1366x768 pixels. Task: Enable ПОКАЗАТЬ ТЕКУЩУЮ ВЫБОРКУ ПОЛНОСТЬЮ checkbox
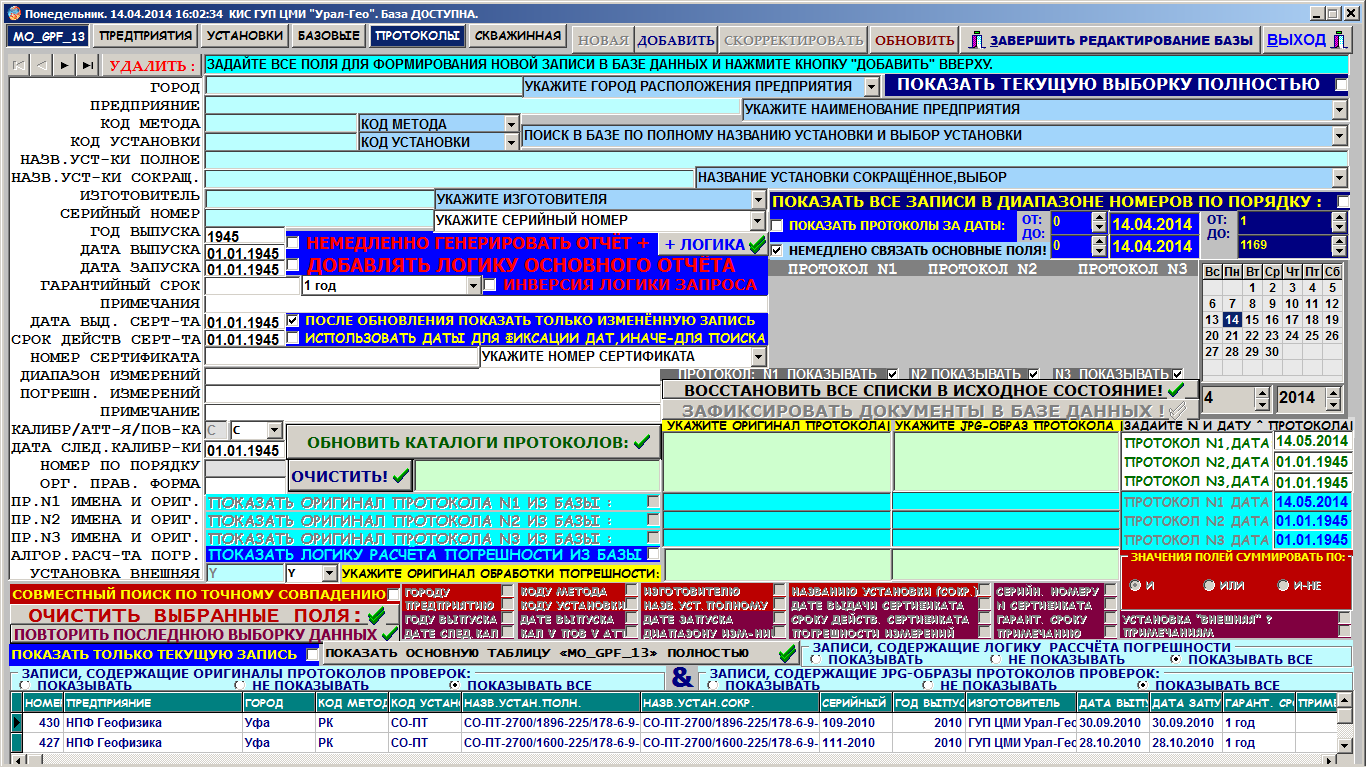[1342, 85]
